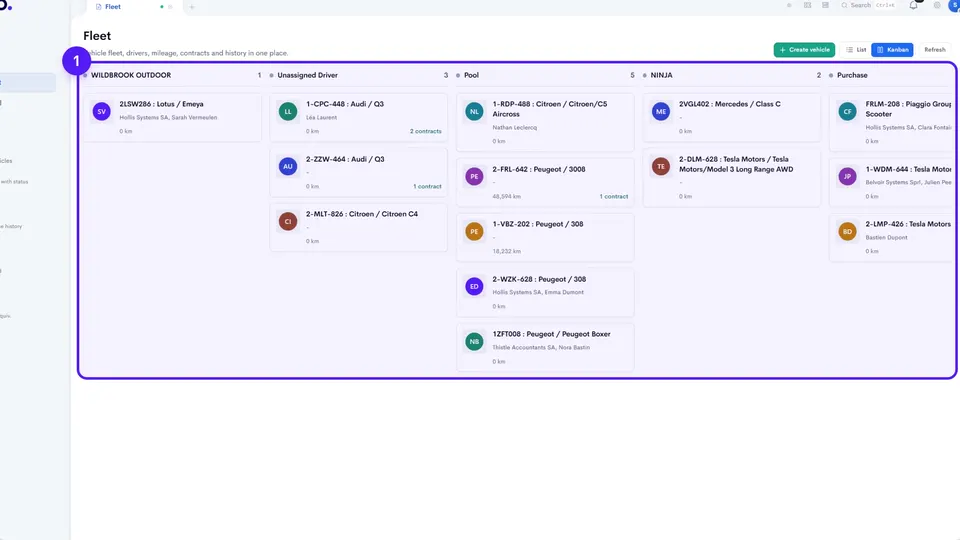Open '1 contract' link on 2-FRL-642
The height and width of the screenshot is (540, 960).
613,197
